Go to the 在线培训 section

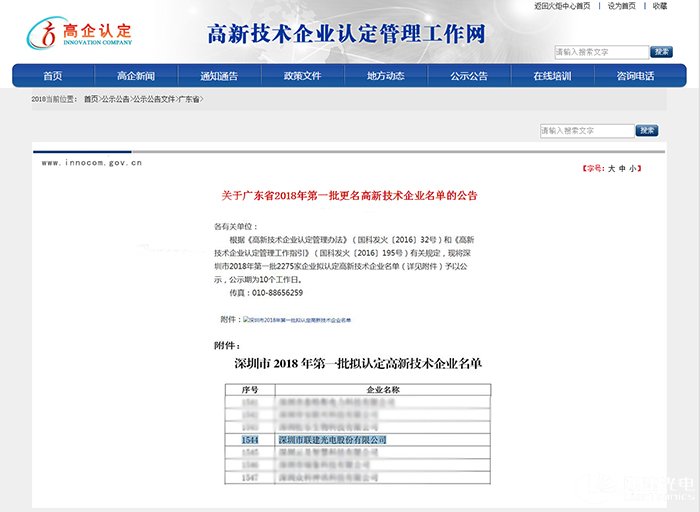click(x=552, y=76)
